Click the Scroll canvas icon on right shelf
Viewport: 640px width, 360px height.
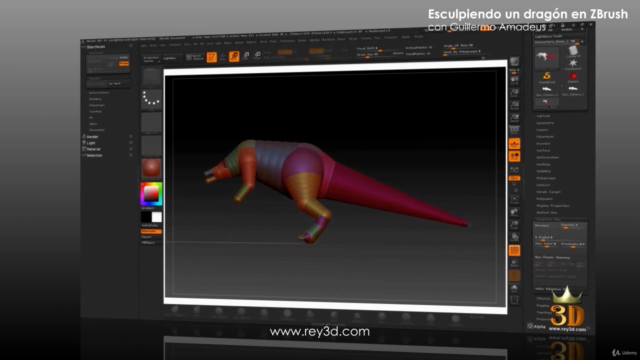[x=514, y=80]
